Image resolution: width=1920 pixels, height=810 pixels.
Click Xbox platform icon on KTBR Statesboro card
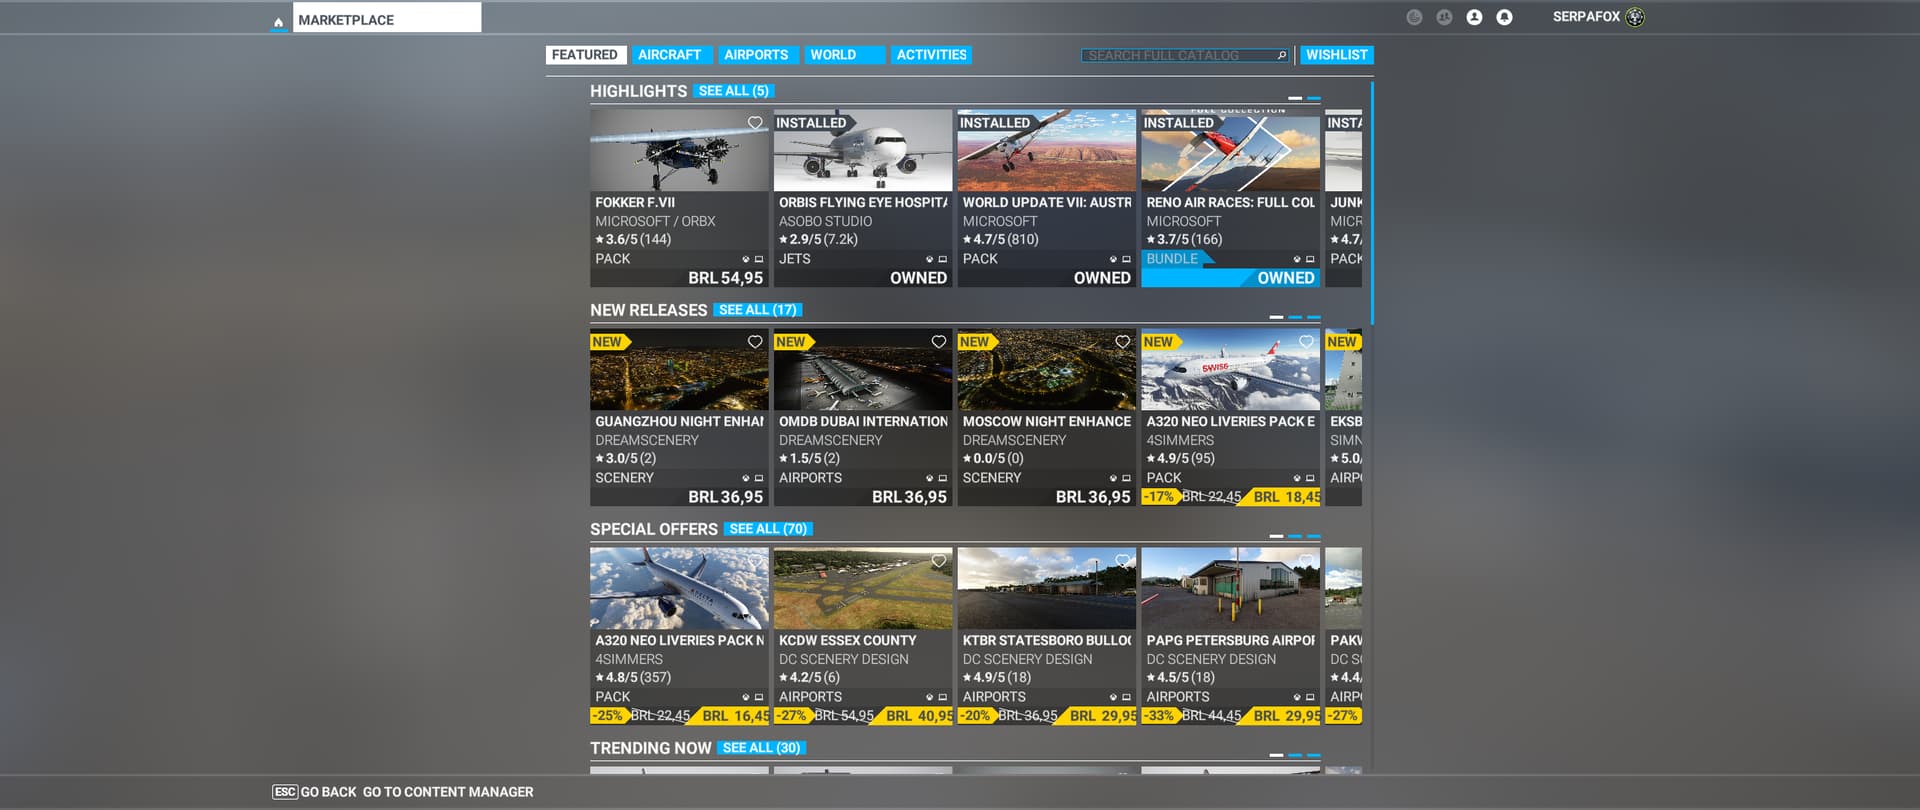point(1113,697)
